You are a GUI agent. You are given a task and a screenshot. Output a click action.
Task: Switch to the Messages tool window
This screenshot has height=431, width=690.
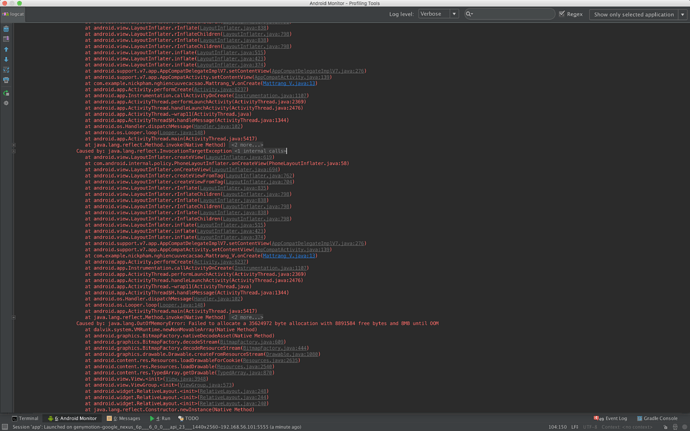(x=124, y=418)
